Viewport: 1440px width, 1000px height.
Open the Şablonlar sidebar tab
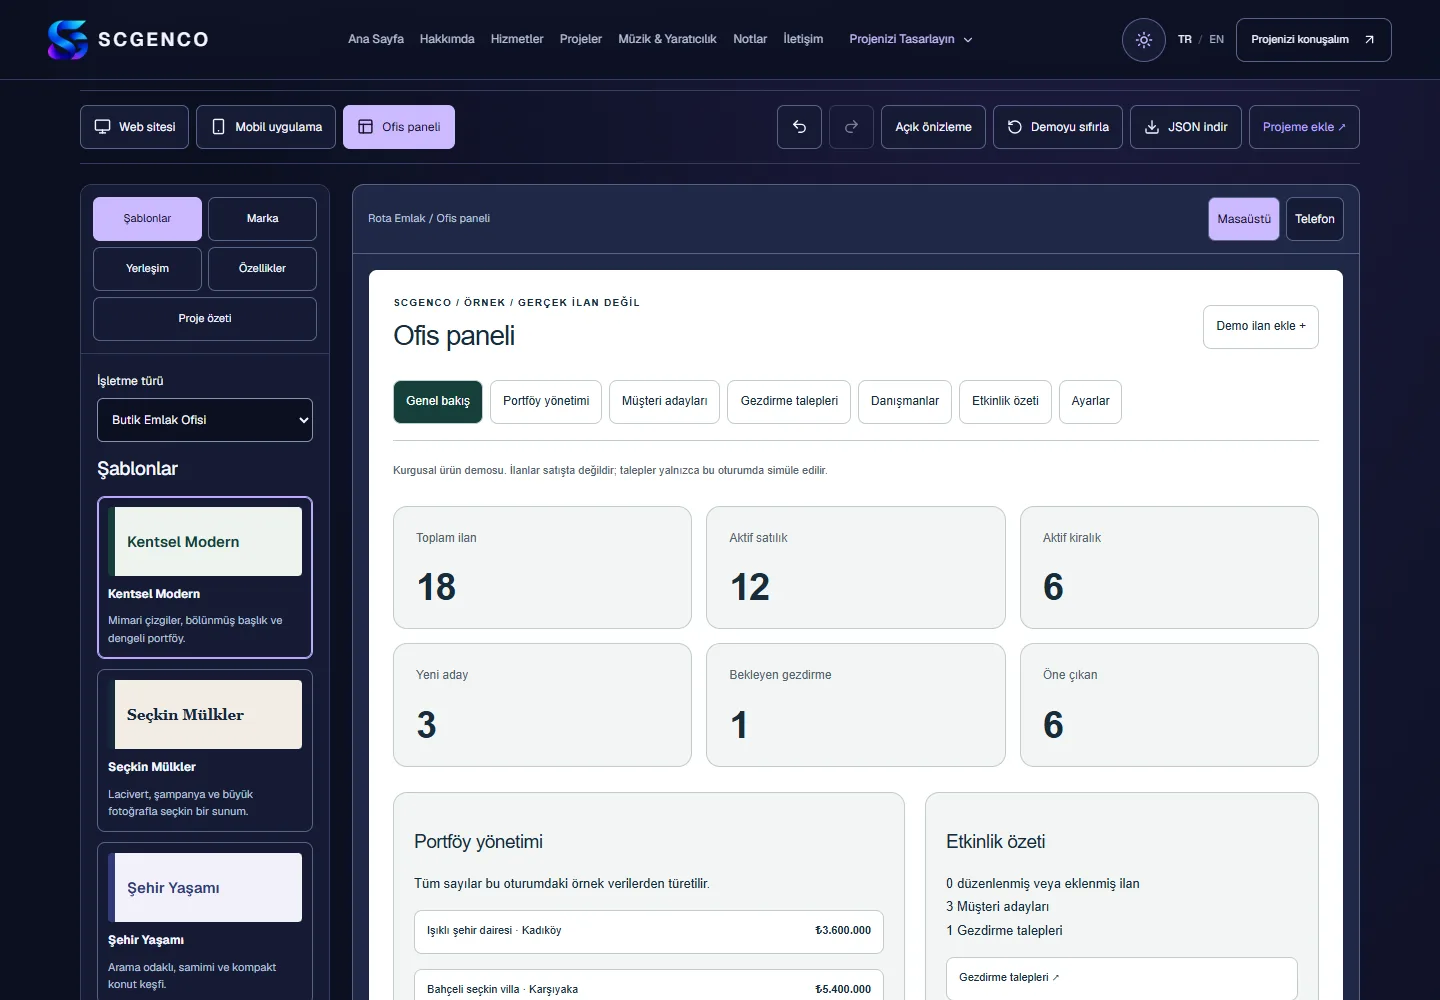pyautogui.click(x=147, y=219)
